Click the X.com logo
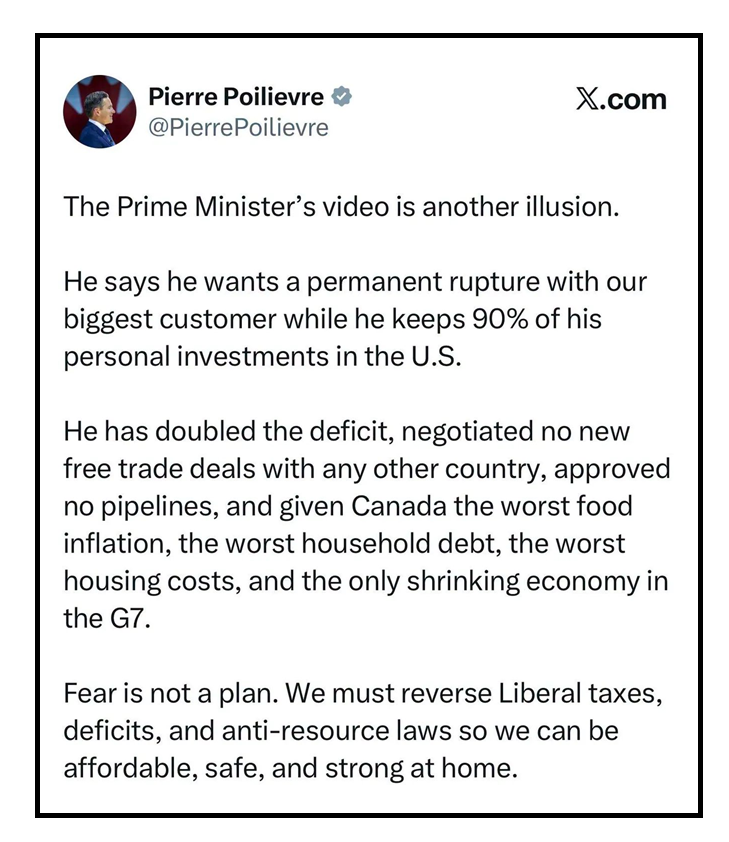 tap(620, 99)
